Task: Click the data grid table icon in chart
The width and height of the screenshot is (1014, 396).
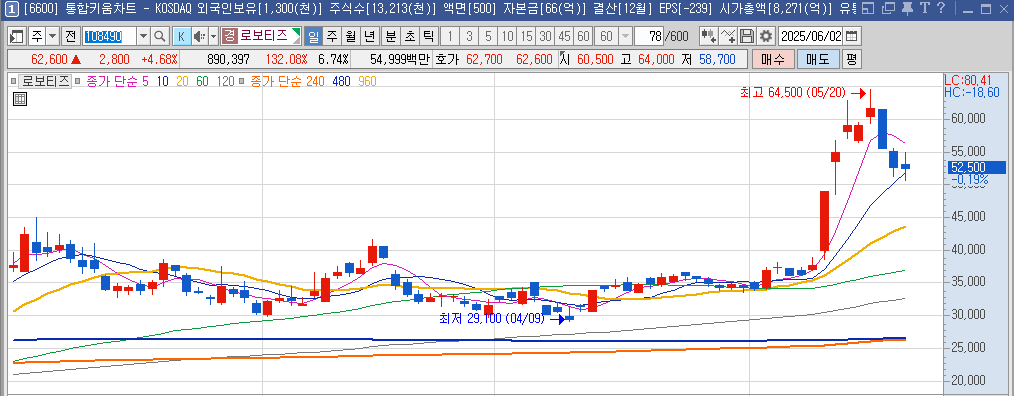Action: coord(19,99)
